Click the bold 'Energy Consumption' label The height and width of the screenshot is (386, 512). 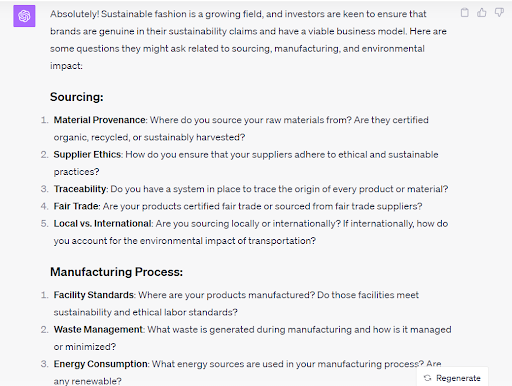[101, 364]
